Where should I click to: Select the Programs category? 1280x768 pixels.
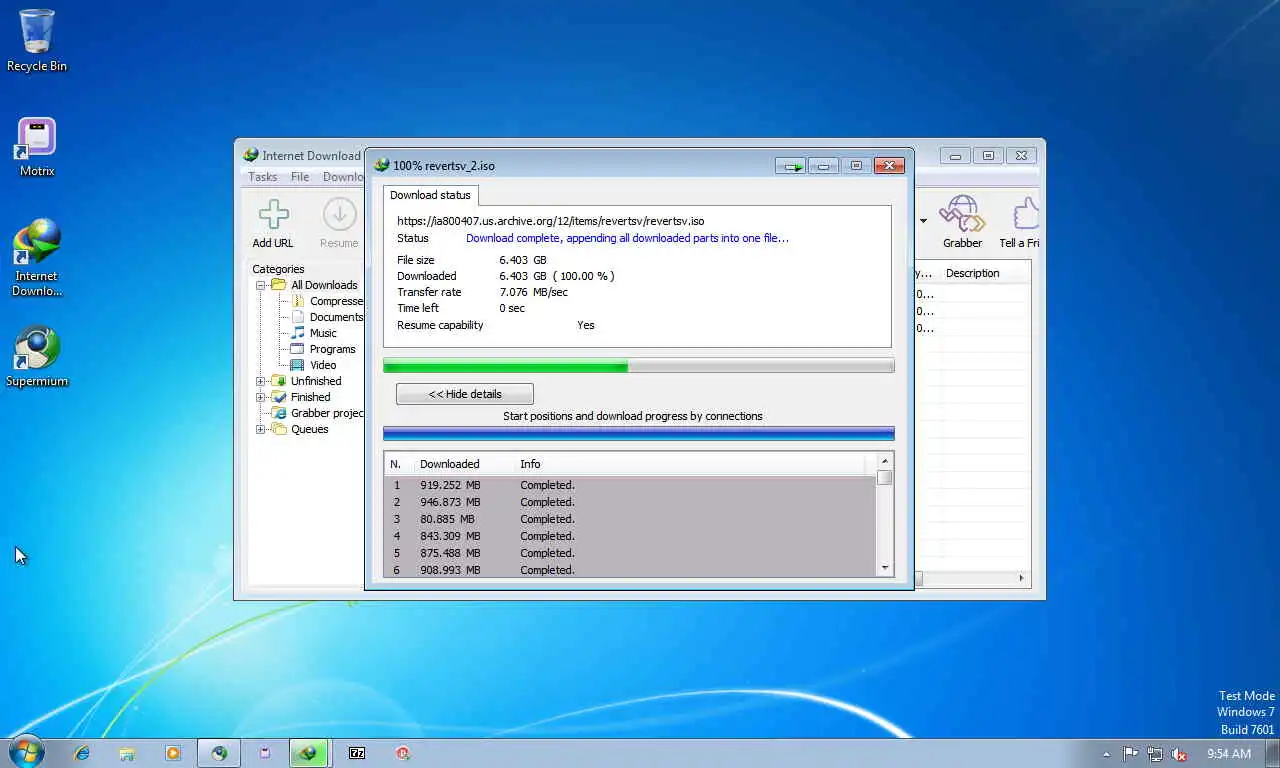pos(332,349)
